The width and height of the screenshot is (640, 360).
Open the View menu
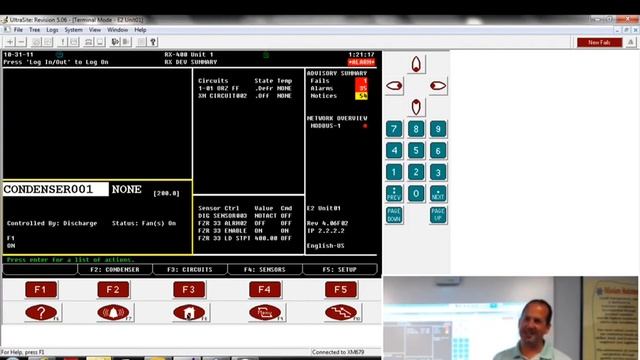point(95,30)
